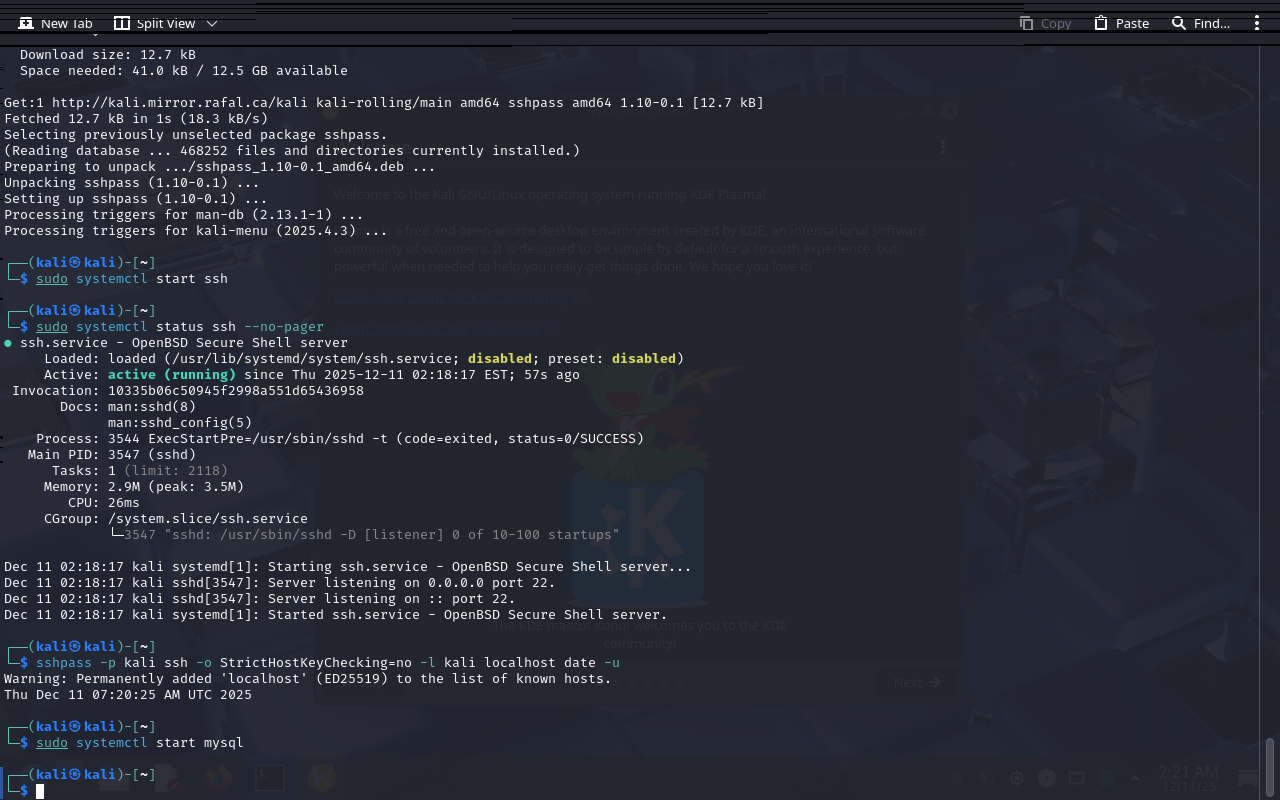Launch Firefox from the taskbar
Screen dimensions: 1280x800
click(217, 778)
